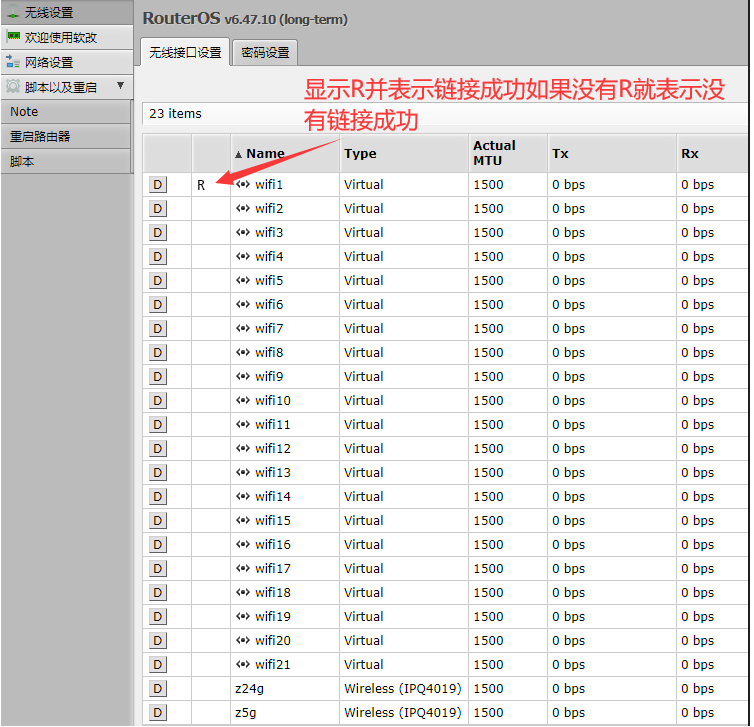Toggle the D disable button for wifi7
Viewport: 754px width, 727px height.
click(158, 329)
